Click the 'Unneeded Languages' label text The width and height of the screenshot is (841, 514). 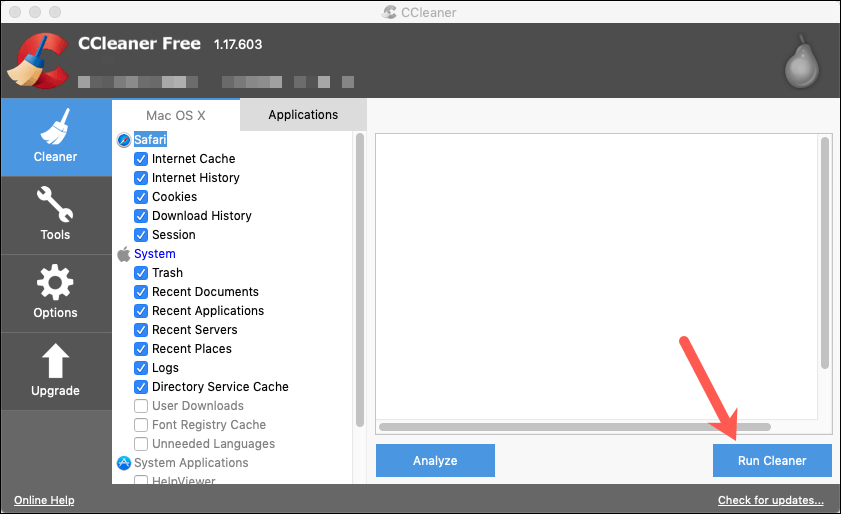coord(213,444)
